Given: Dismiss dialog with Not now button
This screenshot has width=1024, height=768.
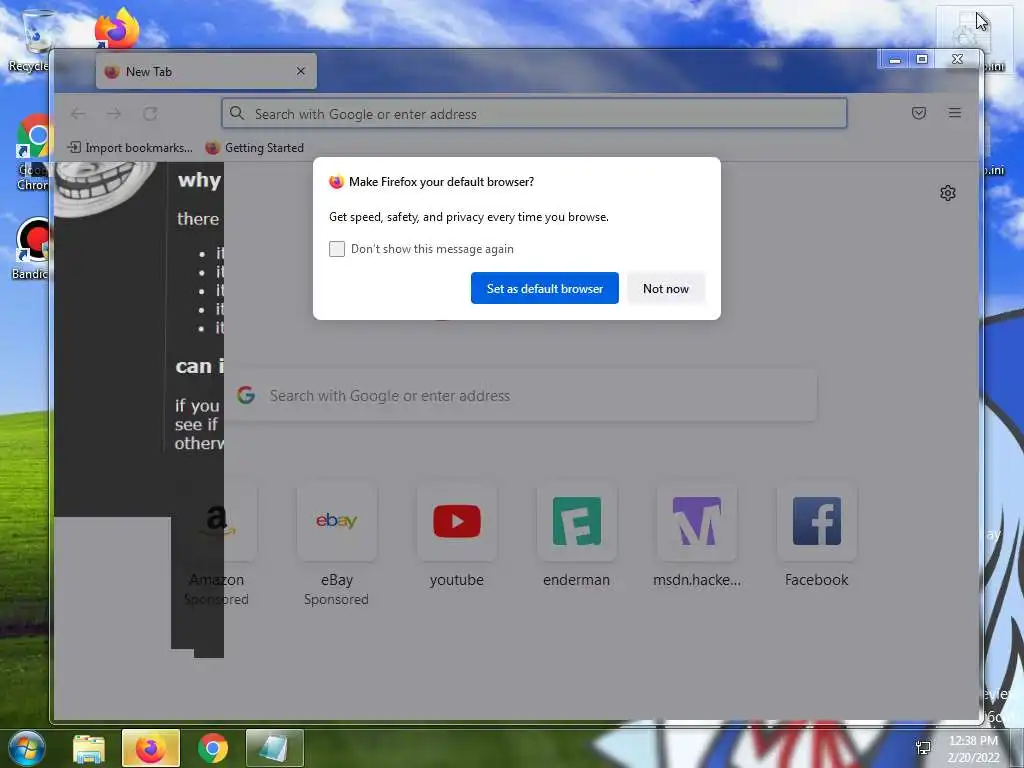Looking at the screenshot, I should 665,288.
